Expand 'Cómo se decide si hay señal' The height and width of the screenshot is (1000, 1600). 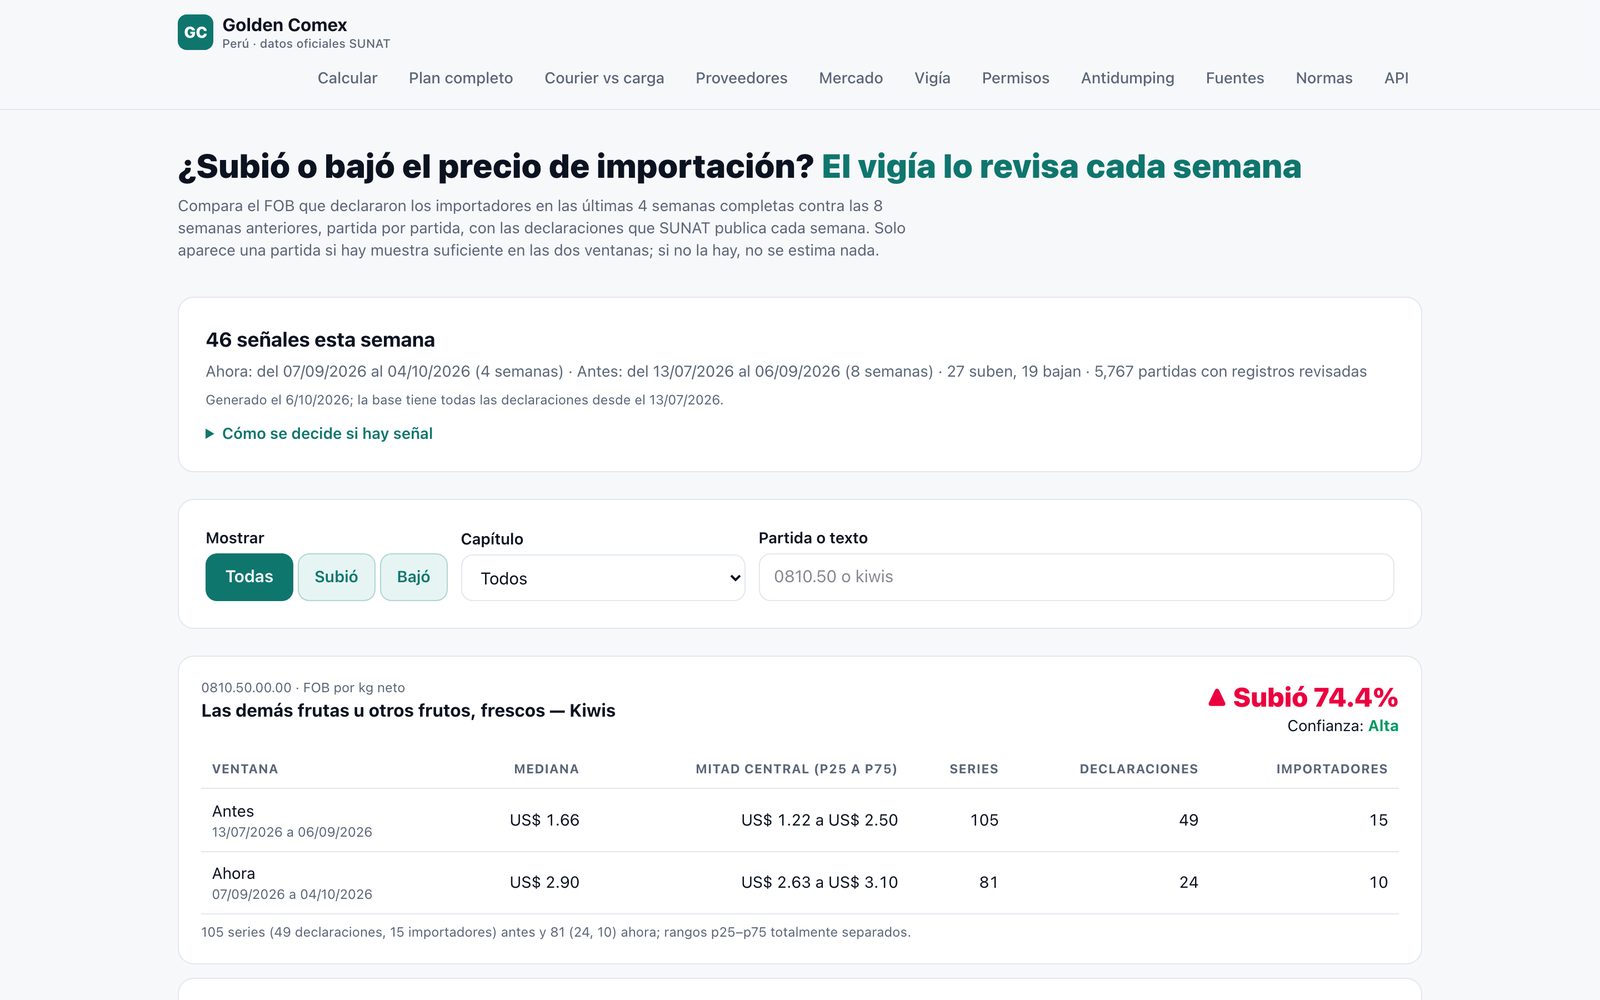click(x=319, y=433)
